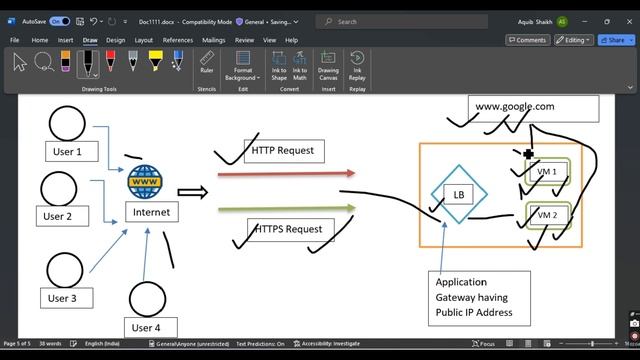The image size is (640, 360).
Task: Open the spelling proofing status icon
Action: [73, 344]
